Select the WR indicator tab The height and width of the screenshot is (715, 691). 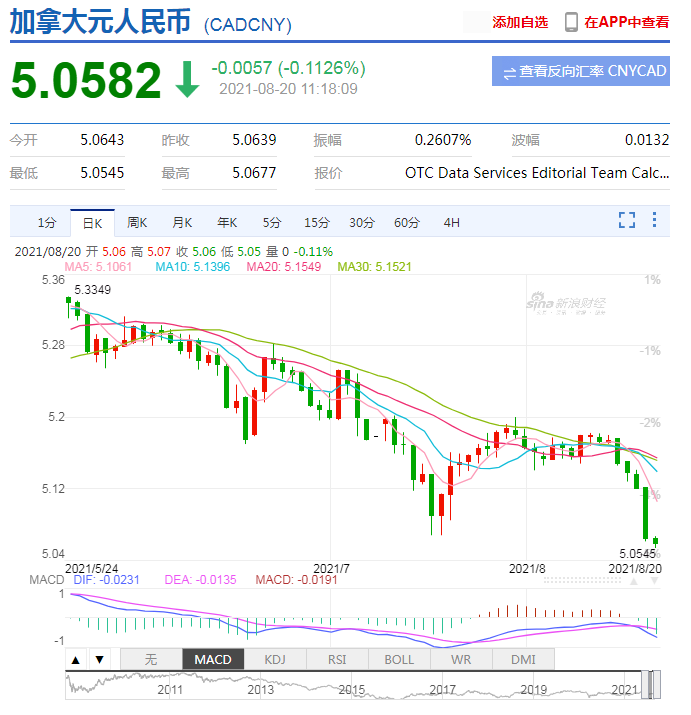pyautogui.click(x=461, y=659)
